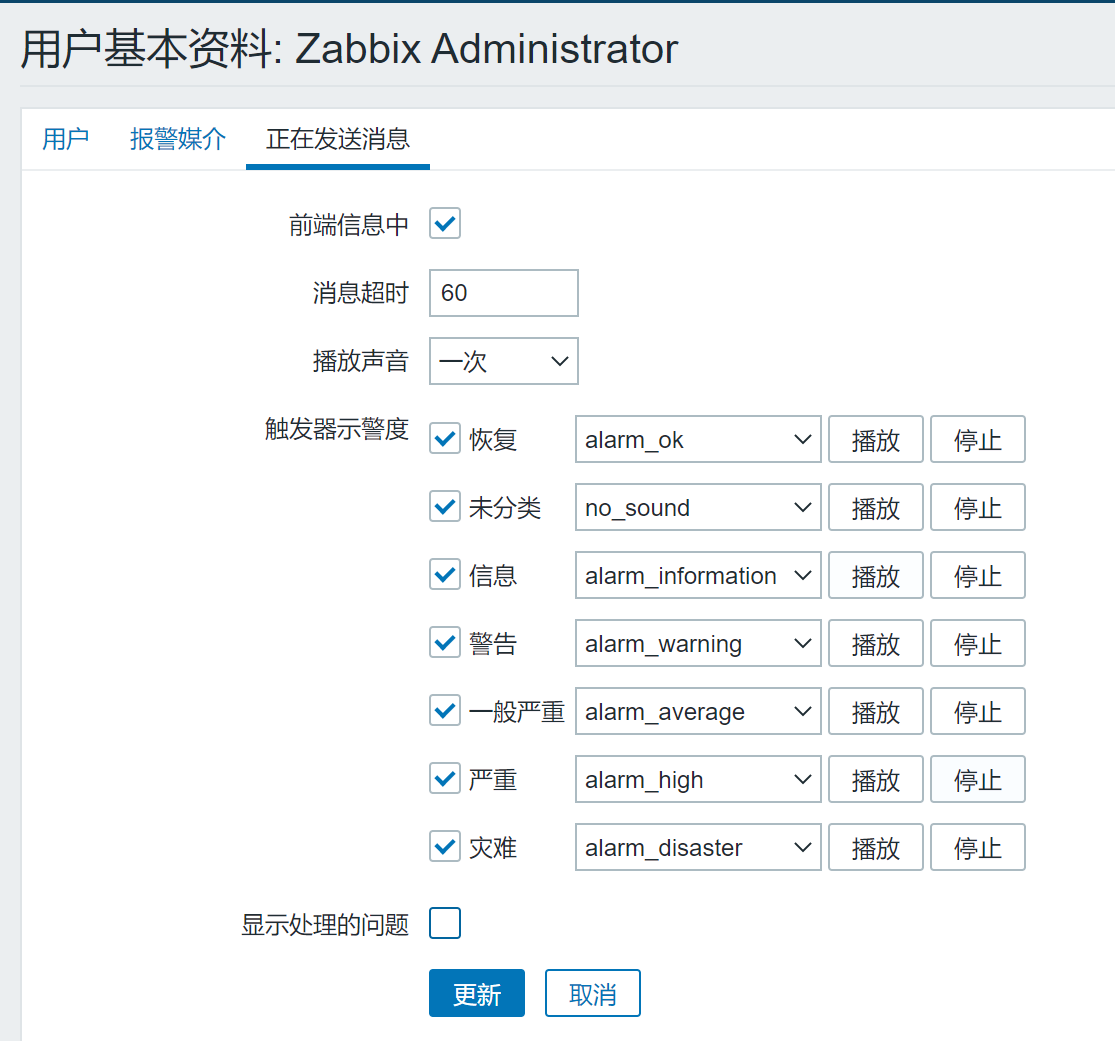Enable 显示处理的问题 checkbox
This screenshot has height=1041, width=1115.
(445, 923)
